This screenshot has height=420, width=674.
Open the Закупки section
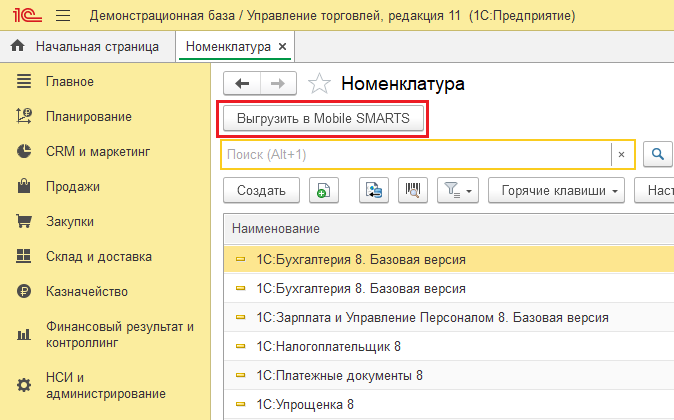[x=70, y=221]
